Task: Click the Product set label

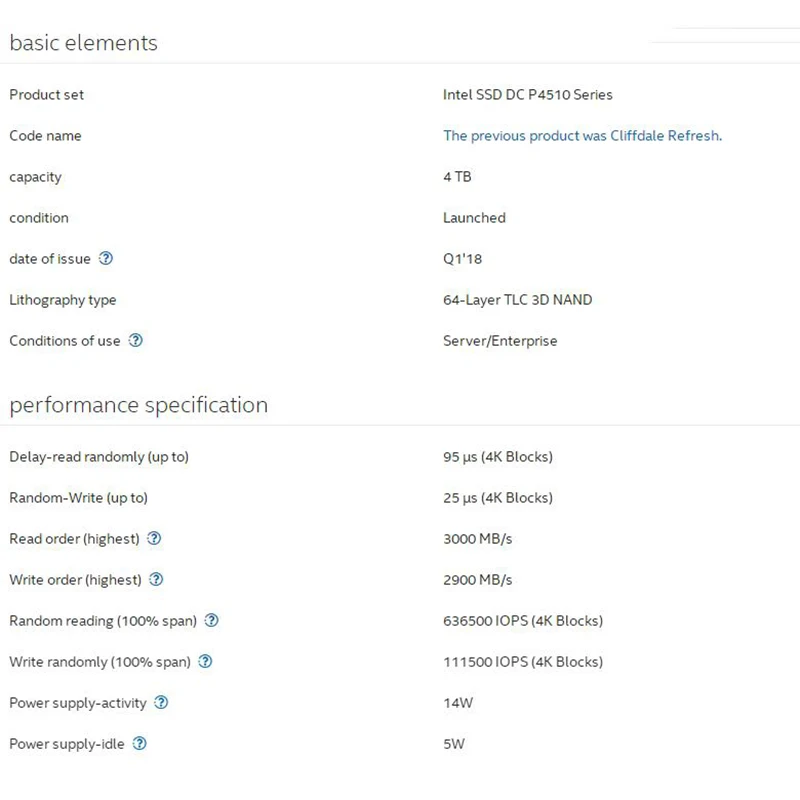Action: tap(46, 95)
